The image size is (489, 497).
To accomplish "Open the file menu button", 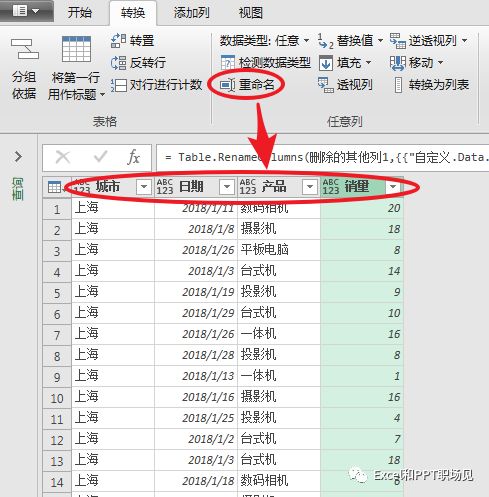I will click(x=26, y=11).
